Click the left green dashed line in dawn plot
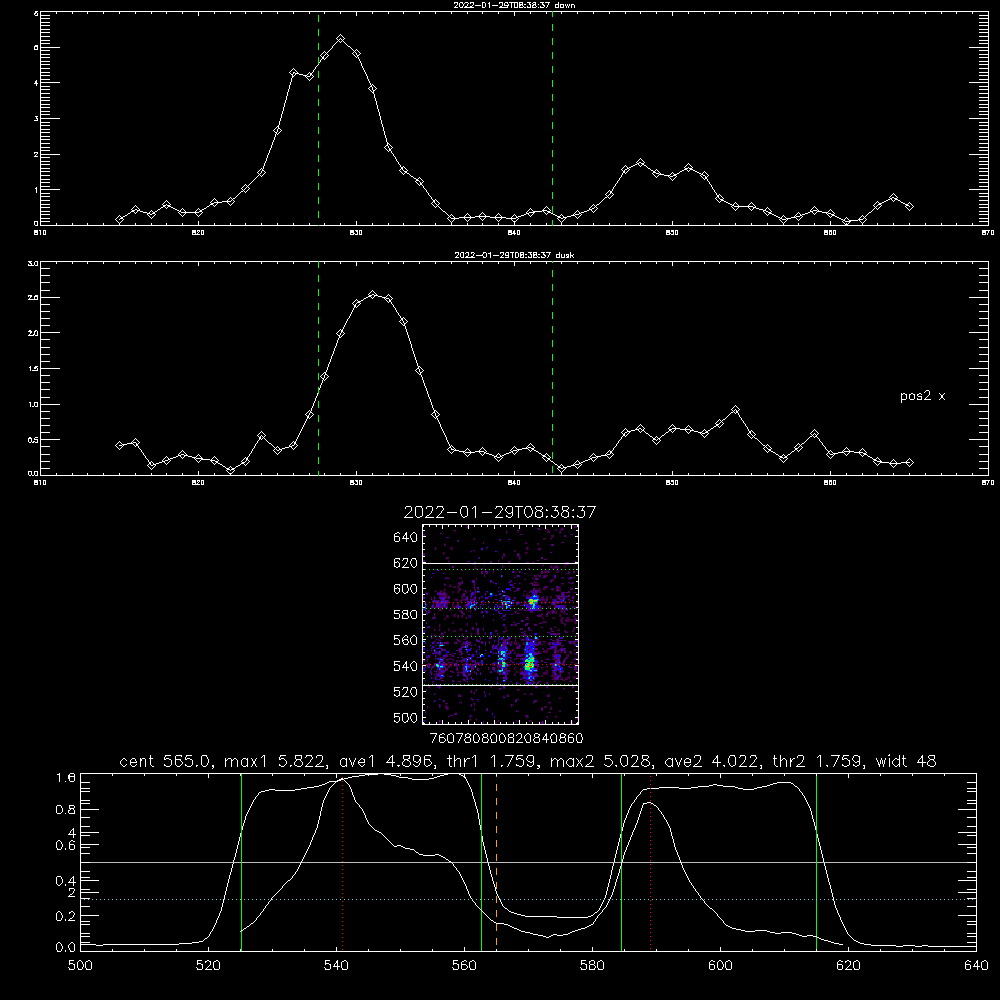The width and height of the screenshot is (1000, 1000). click(318, 118)
